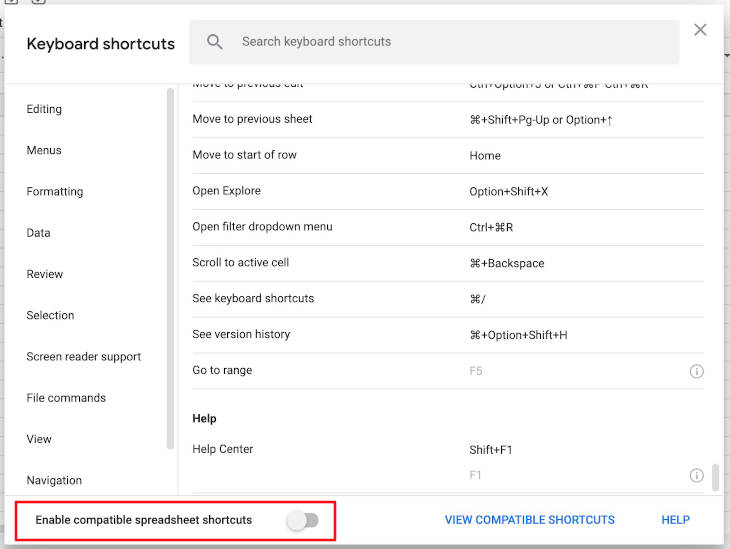Open File commands category
This screenshot has height=549, width=730.
[66, 398]
